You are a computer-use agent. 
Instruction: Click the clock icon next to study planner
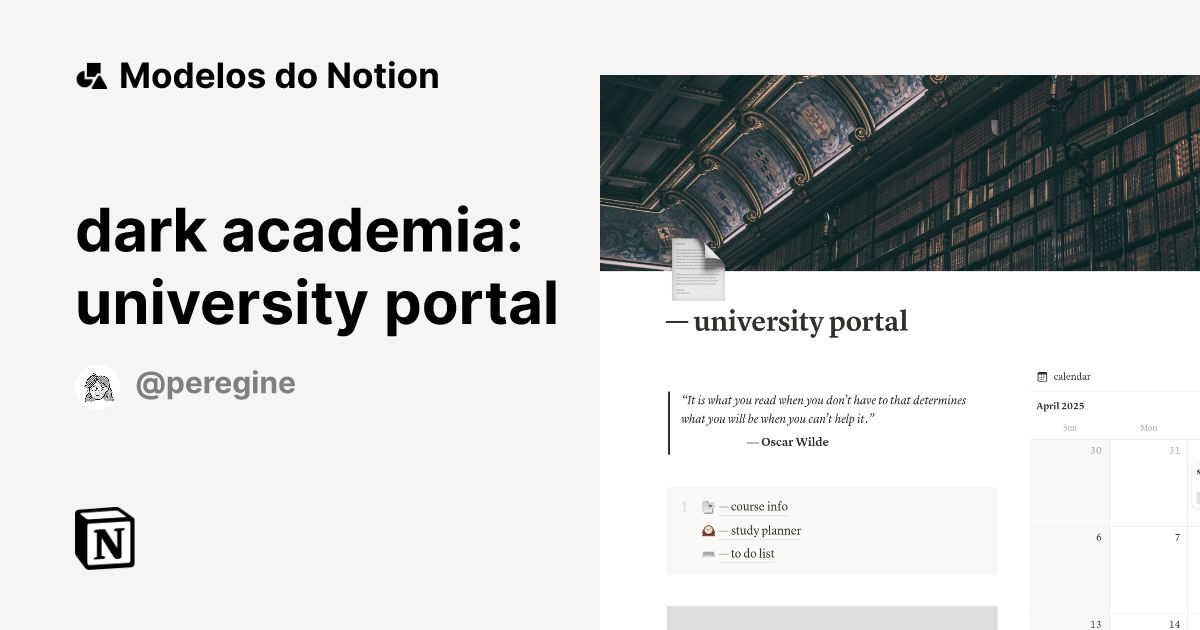tap(708, 530)
